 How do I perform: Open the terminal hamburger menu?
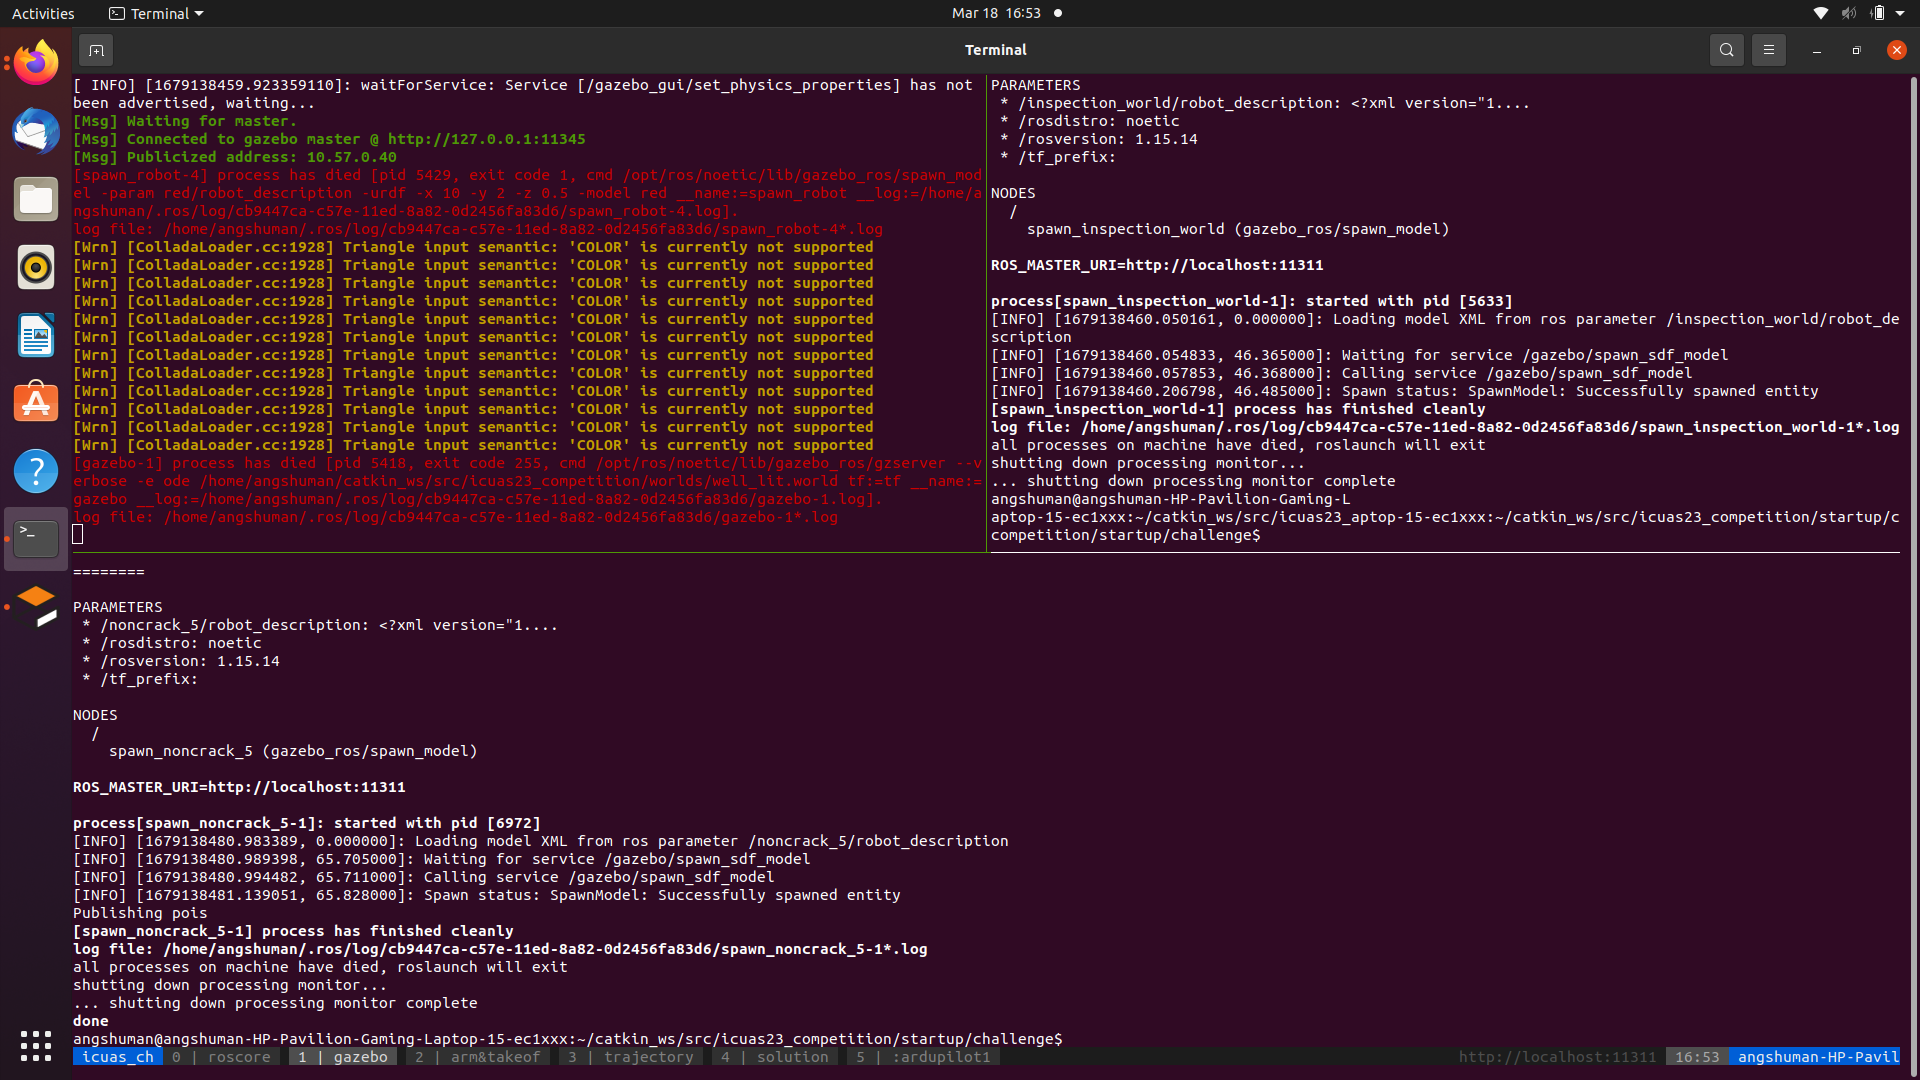pos(1768,49)
